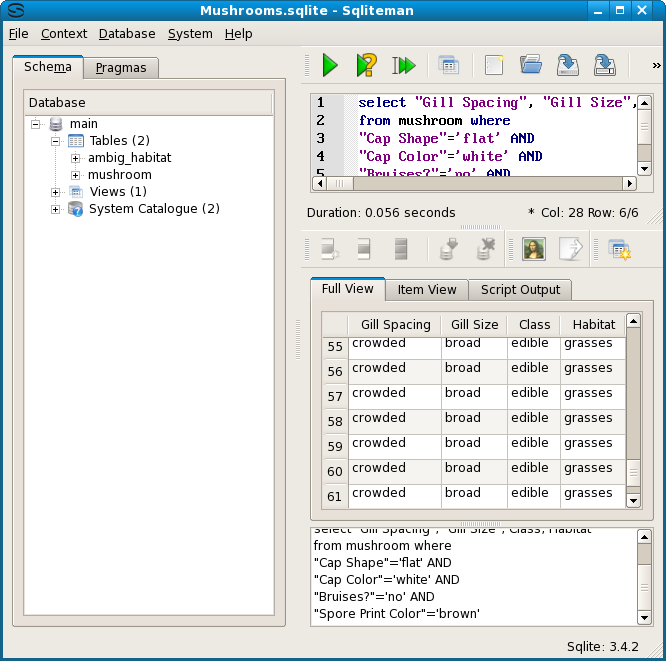Click SQL editor scroll right arrow
The image size is (666, 661).
tap(629, 184)
